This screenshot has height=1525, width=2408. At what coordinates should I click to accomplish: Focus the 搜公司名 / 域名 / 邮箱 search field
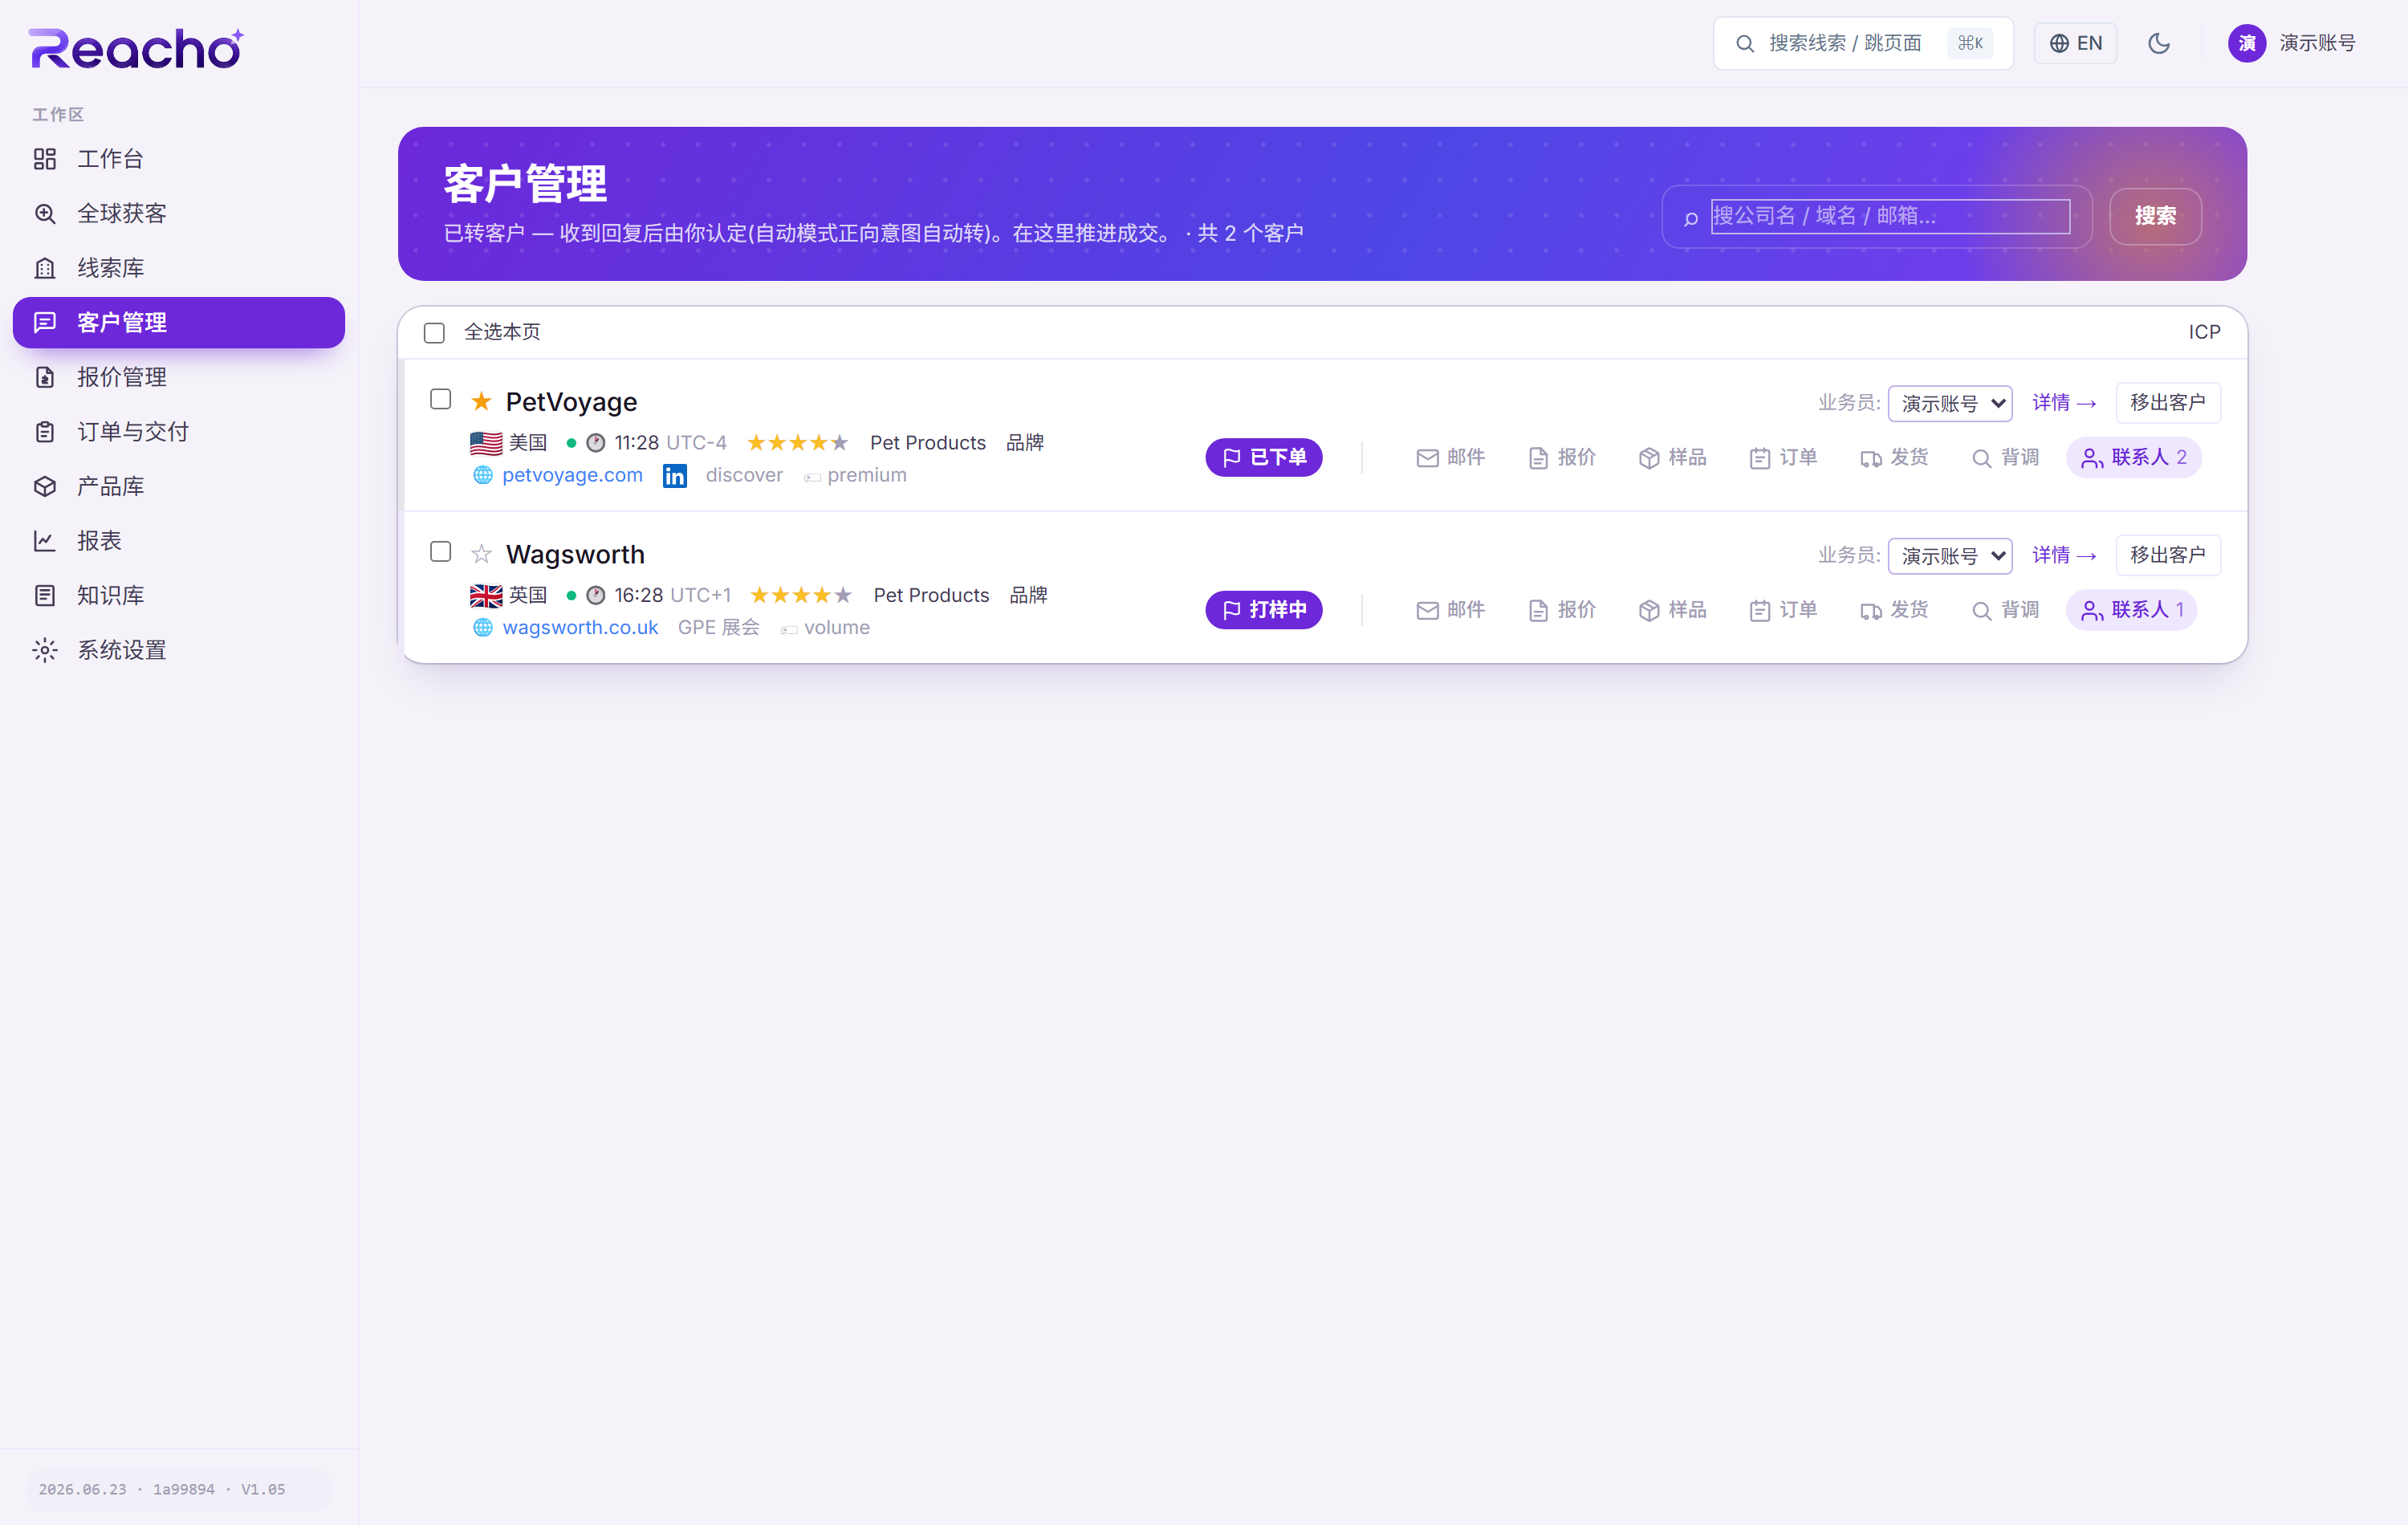coord(1889,216)
